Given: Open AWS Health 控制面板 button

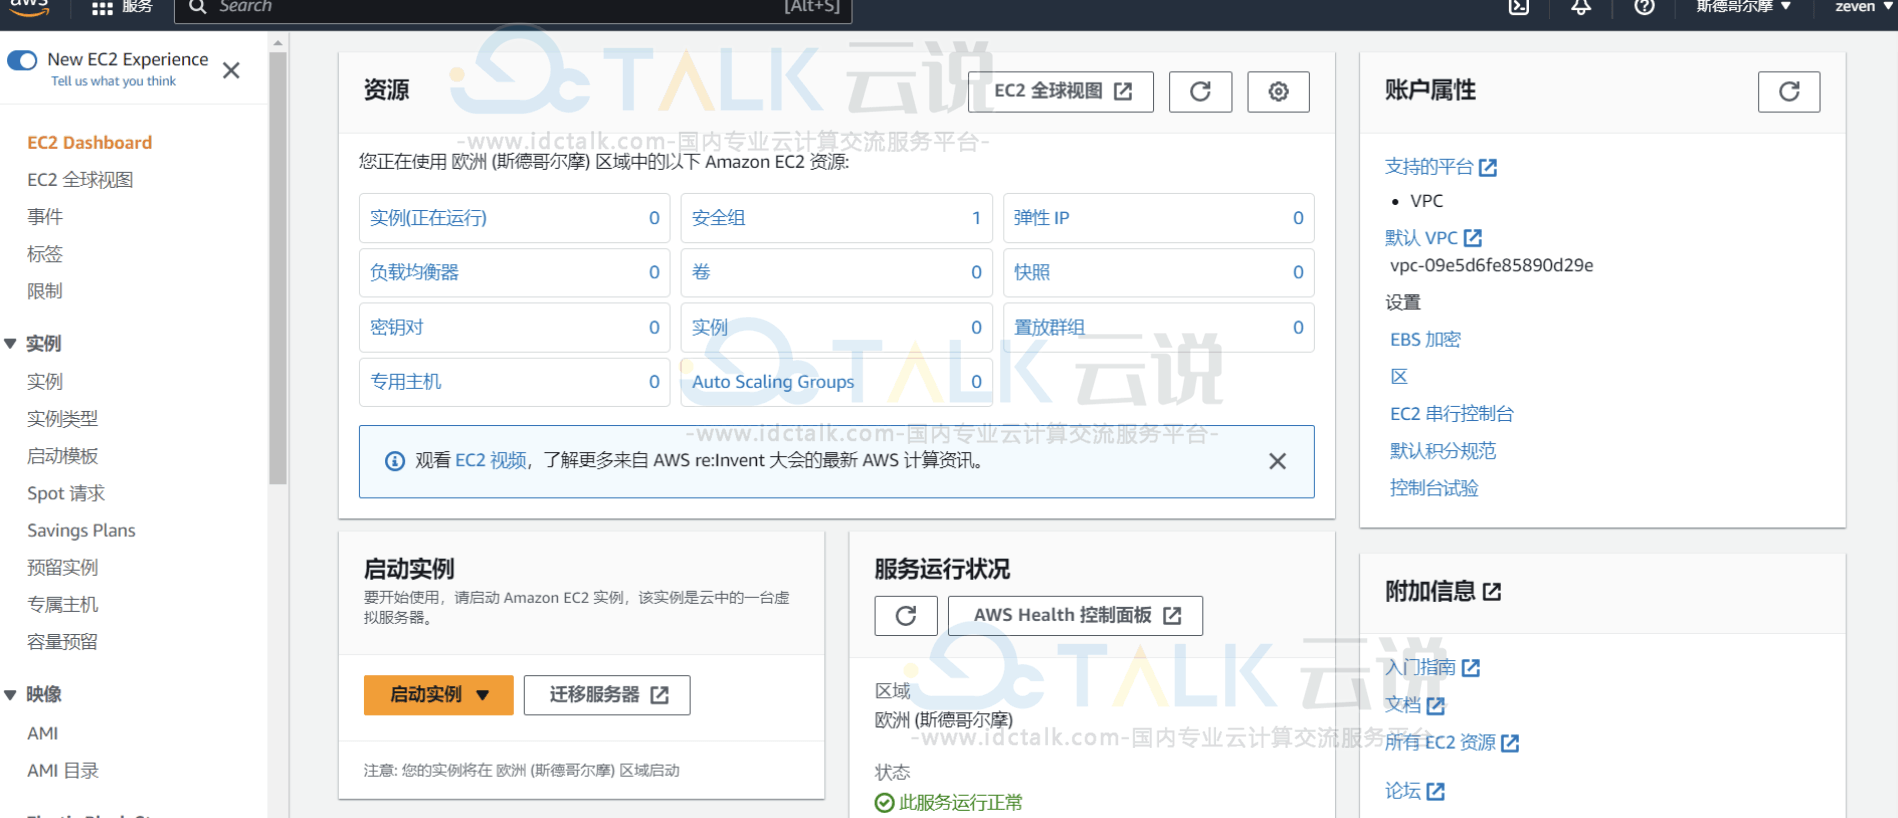Looking at the screenshot, I should tap(1075, 616).
